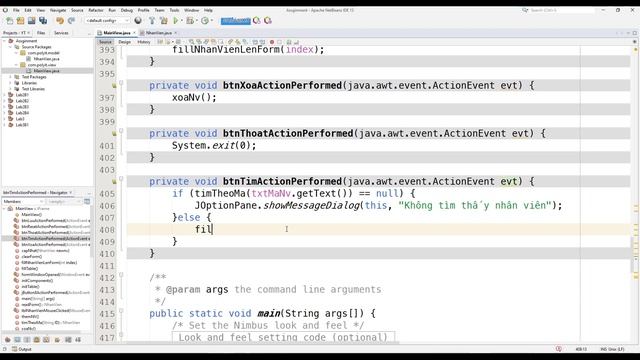Viewport: 640px width, 360px height.
Task: Select btnThoatActionPerformed in Navigator members list
Action: click(51, 232)
